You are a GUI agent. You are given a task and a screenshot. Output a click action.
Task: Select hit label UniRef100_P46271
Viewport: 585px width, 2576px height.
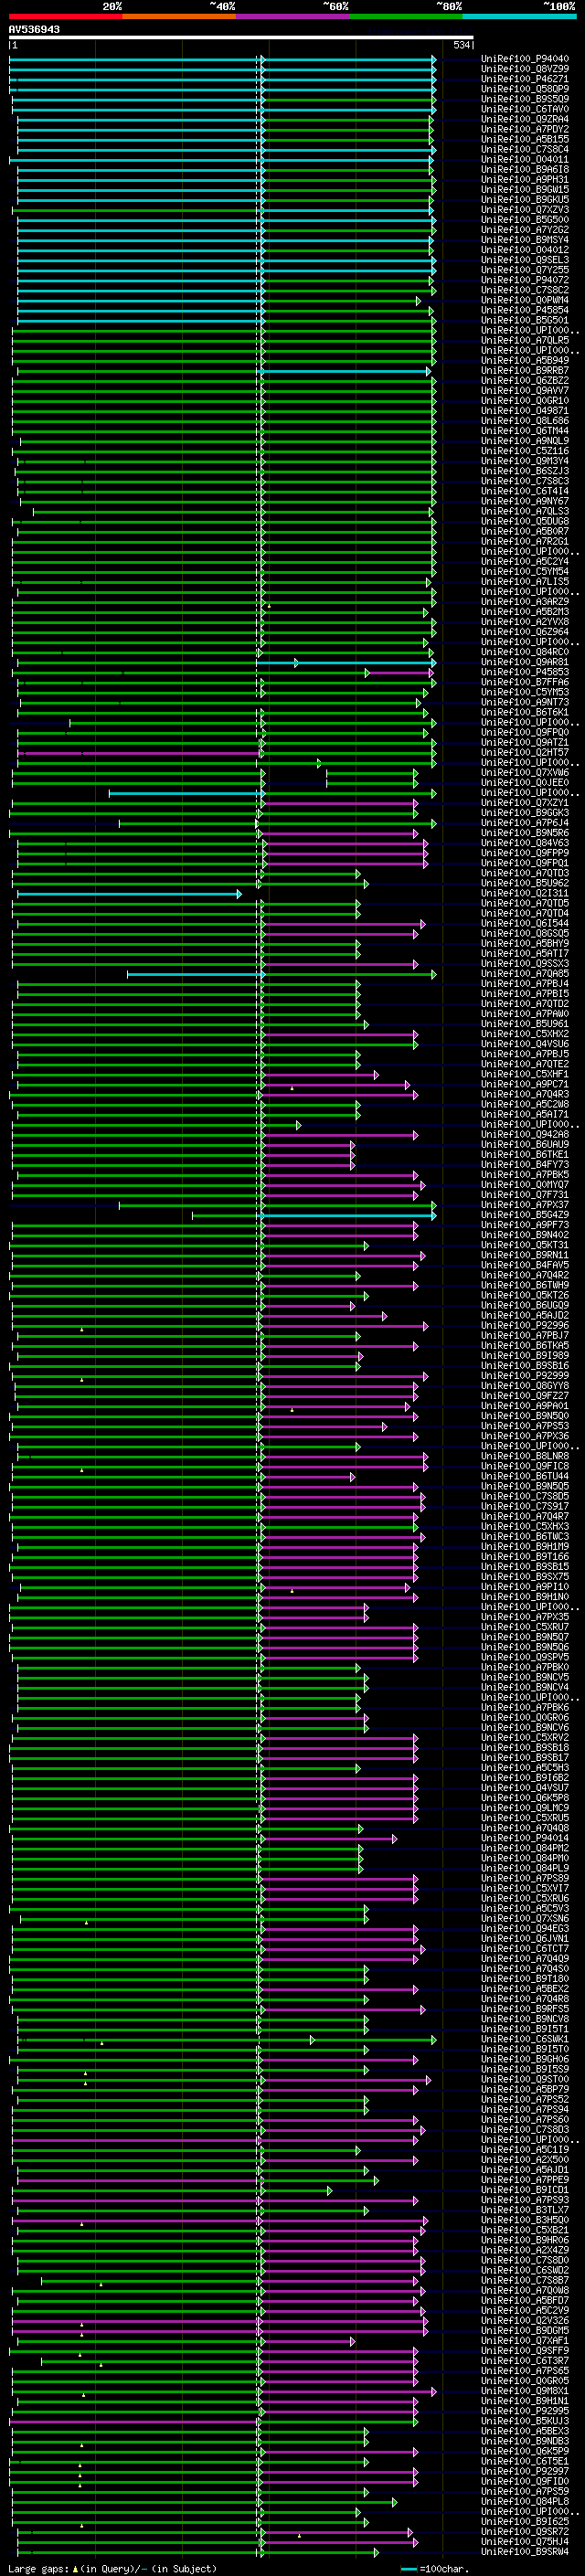point(525,79)
